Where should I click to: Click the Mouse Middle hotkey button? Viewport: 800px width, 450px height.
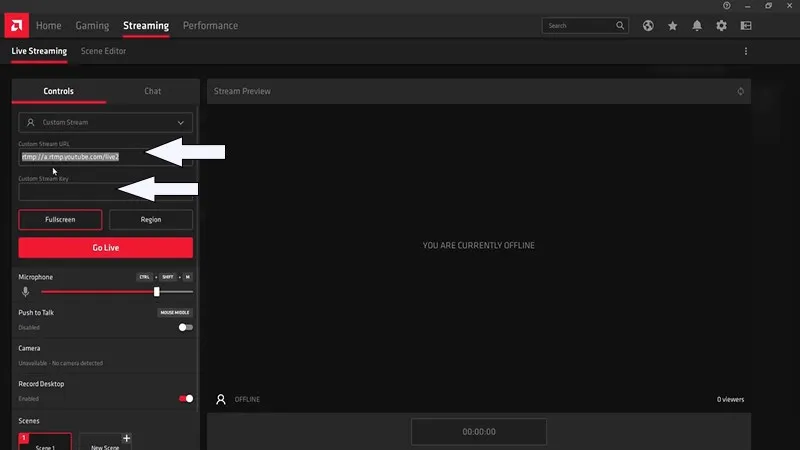[x=175, y=312]
